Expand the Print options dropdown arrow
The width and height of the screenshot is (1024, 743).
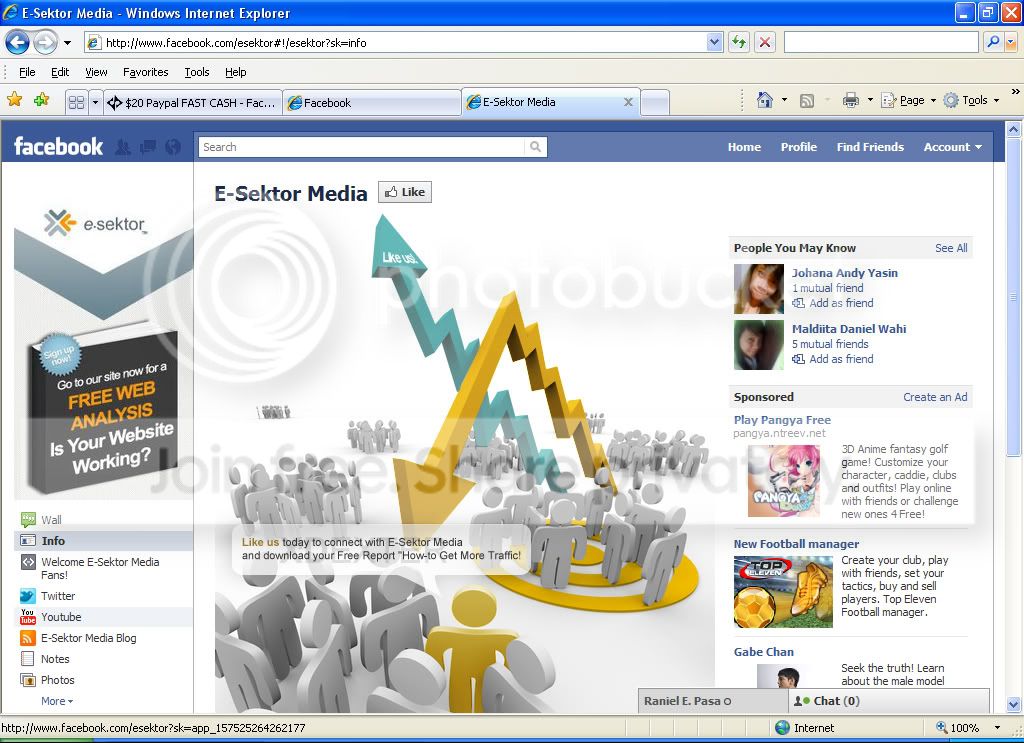click(870, 100)
